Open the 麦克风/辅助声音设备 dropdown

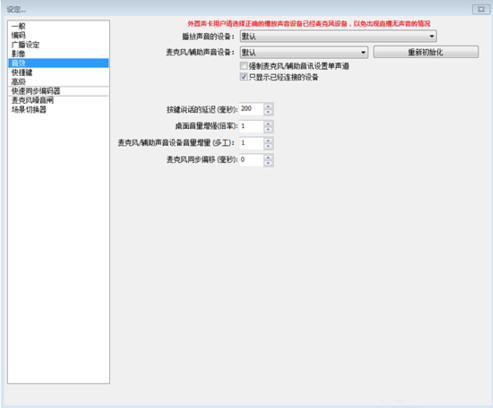coord(304,52)
